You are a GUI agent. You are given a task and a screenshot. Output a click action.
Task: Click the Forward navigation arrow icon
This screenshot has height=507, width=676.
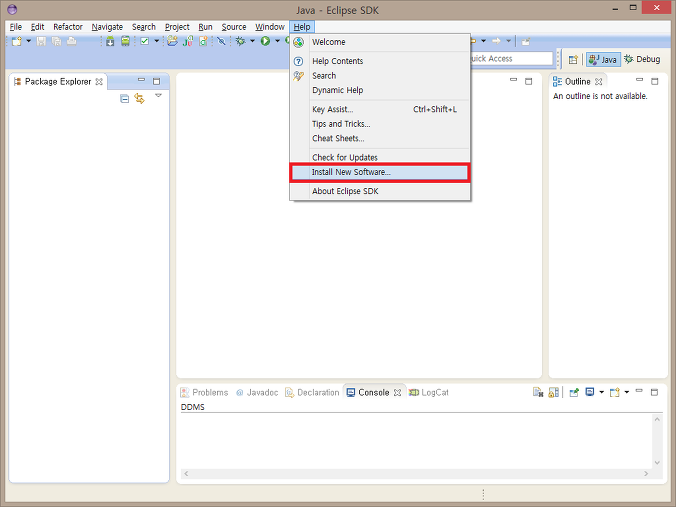point(496,41)
